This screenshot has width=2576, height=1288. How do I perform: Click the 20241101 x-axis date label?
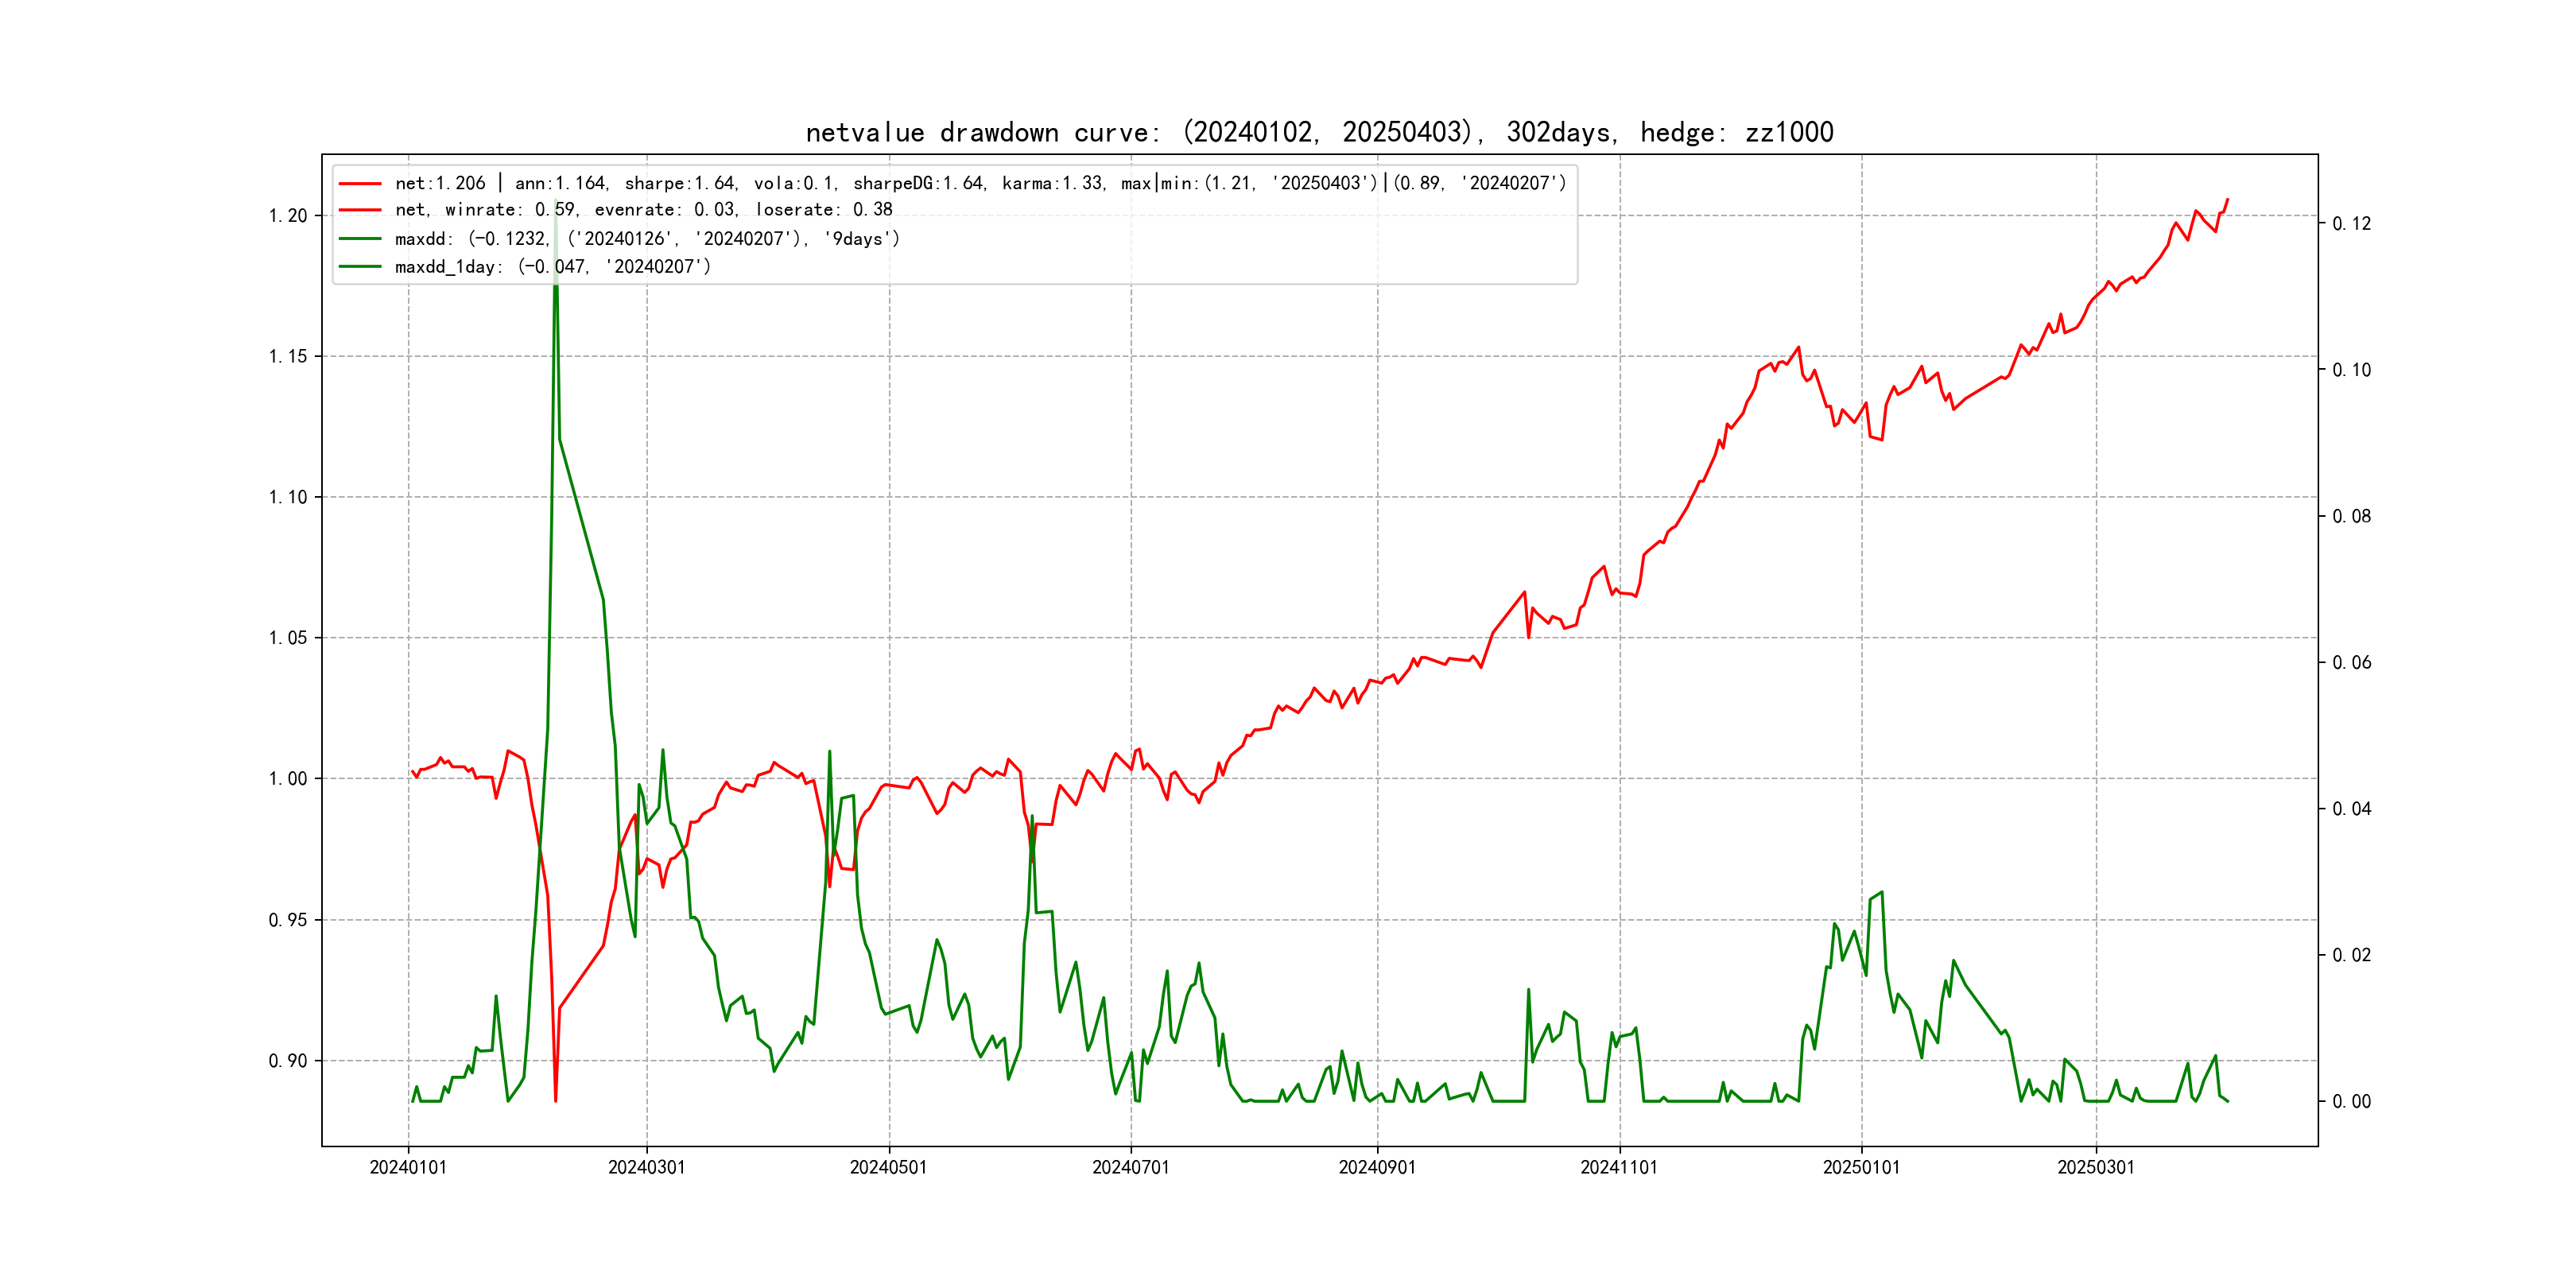click(x=1619, y=1167)
